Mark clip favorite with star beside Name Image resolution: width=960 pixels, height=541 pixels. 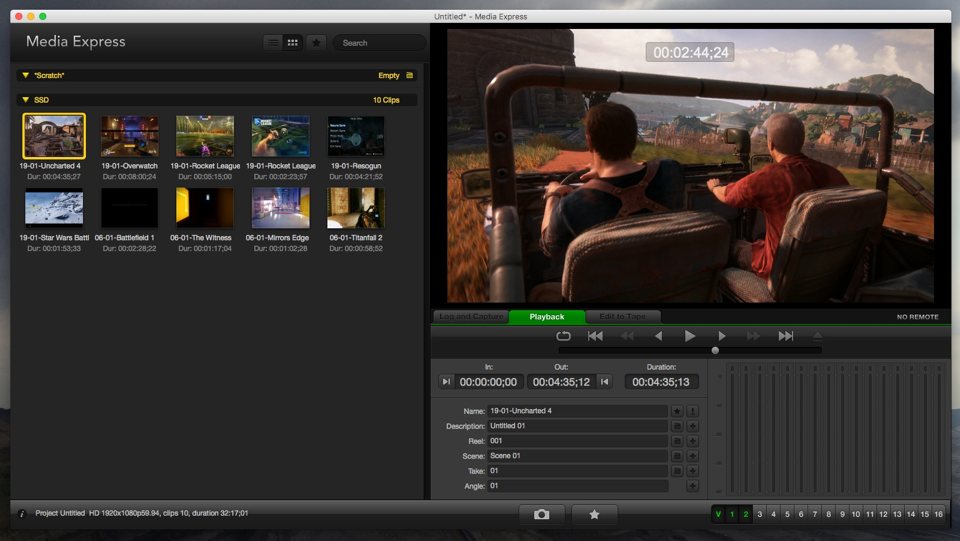click(x=677, y=411)
